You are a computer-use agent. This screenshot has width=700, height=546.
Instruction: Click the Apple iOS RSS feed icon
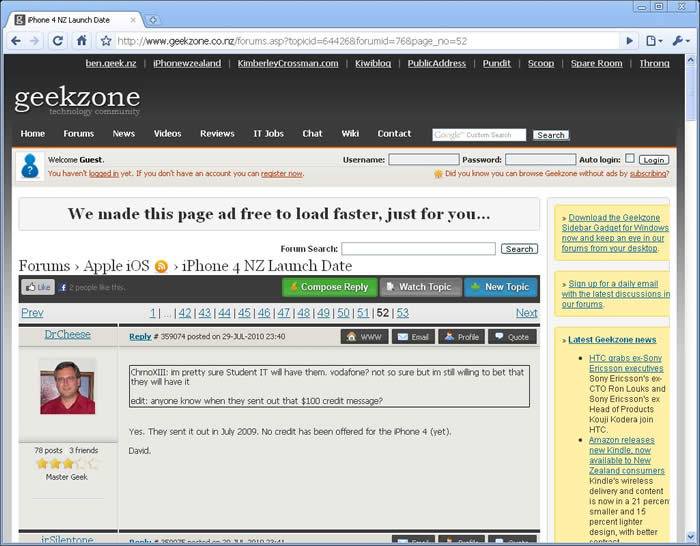point(161,267)
